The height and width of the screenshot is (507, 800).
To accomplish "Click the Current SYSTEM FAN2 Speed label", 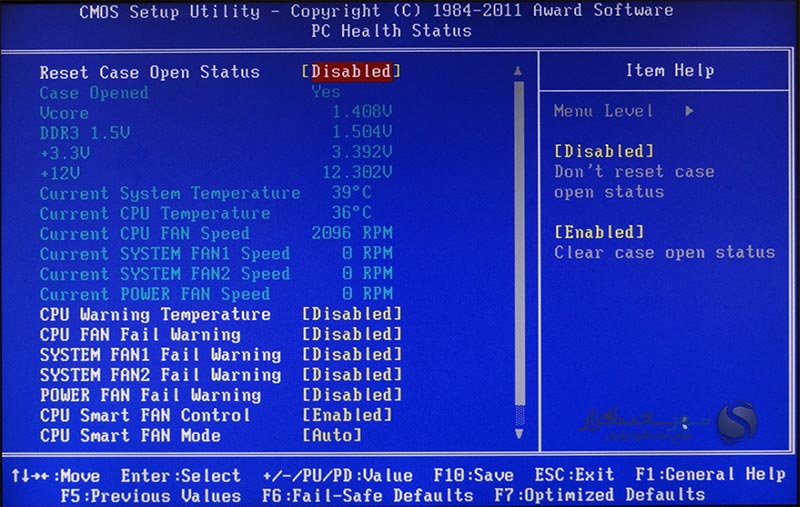I will point(165,274).
